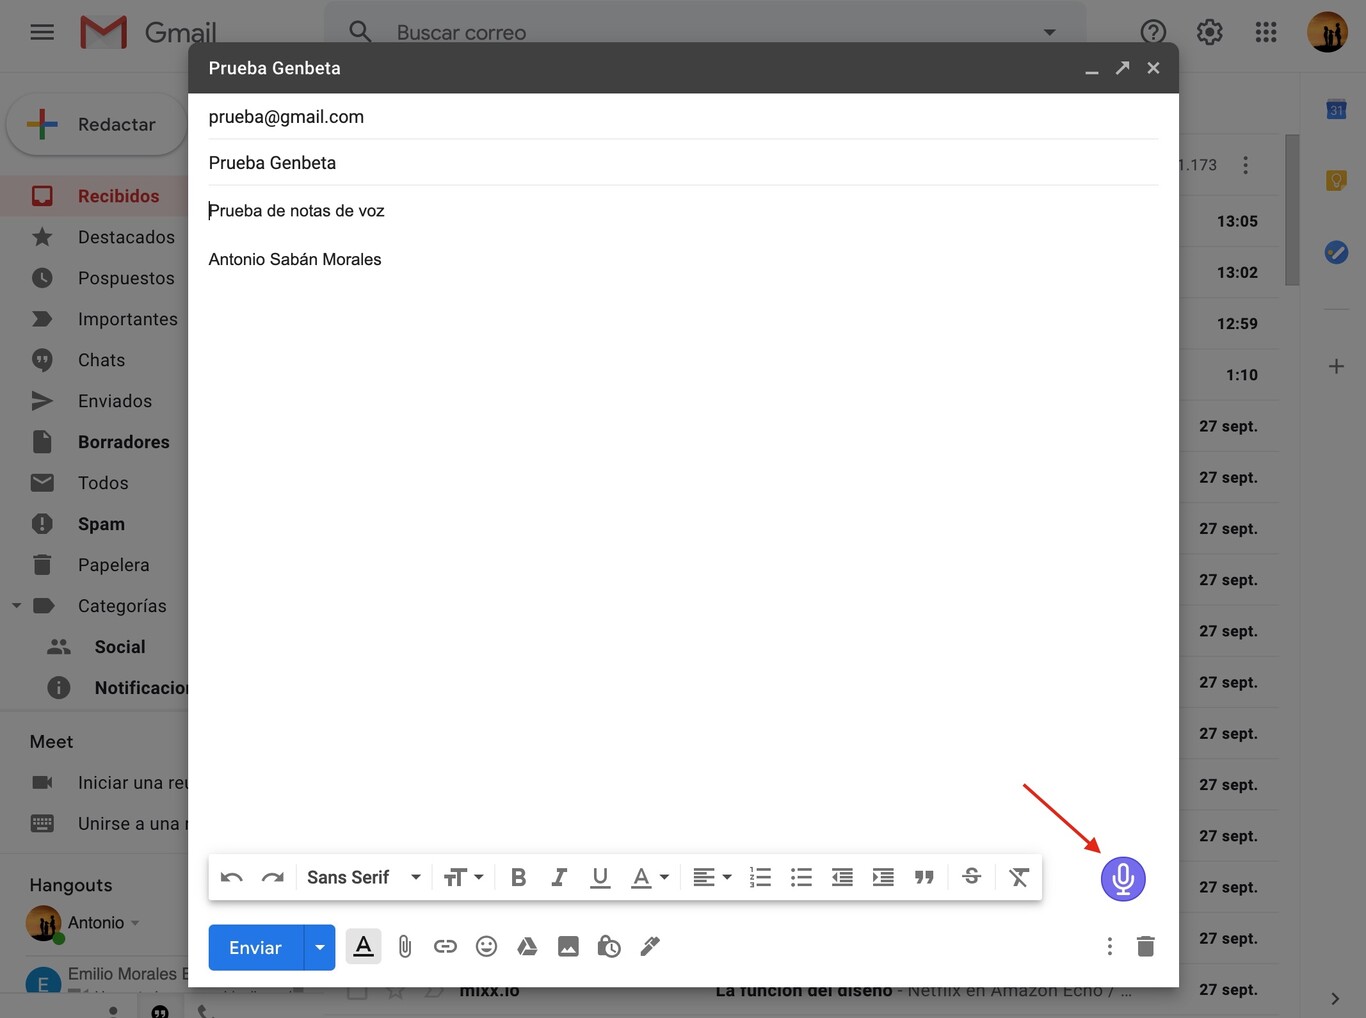This screenshot has height=1018, width=1366.
Task: Toggle bold formatting
Action: coord(518,877)
